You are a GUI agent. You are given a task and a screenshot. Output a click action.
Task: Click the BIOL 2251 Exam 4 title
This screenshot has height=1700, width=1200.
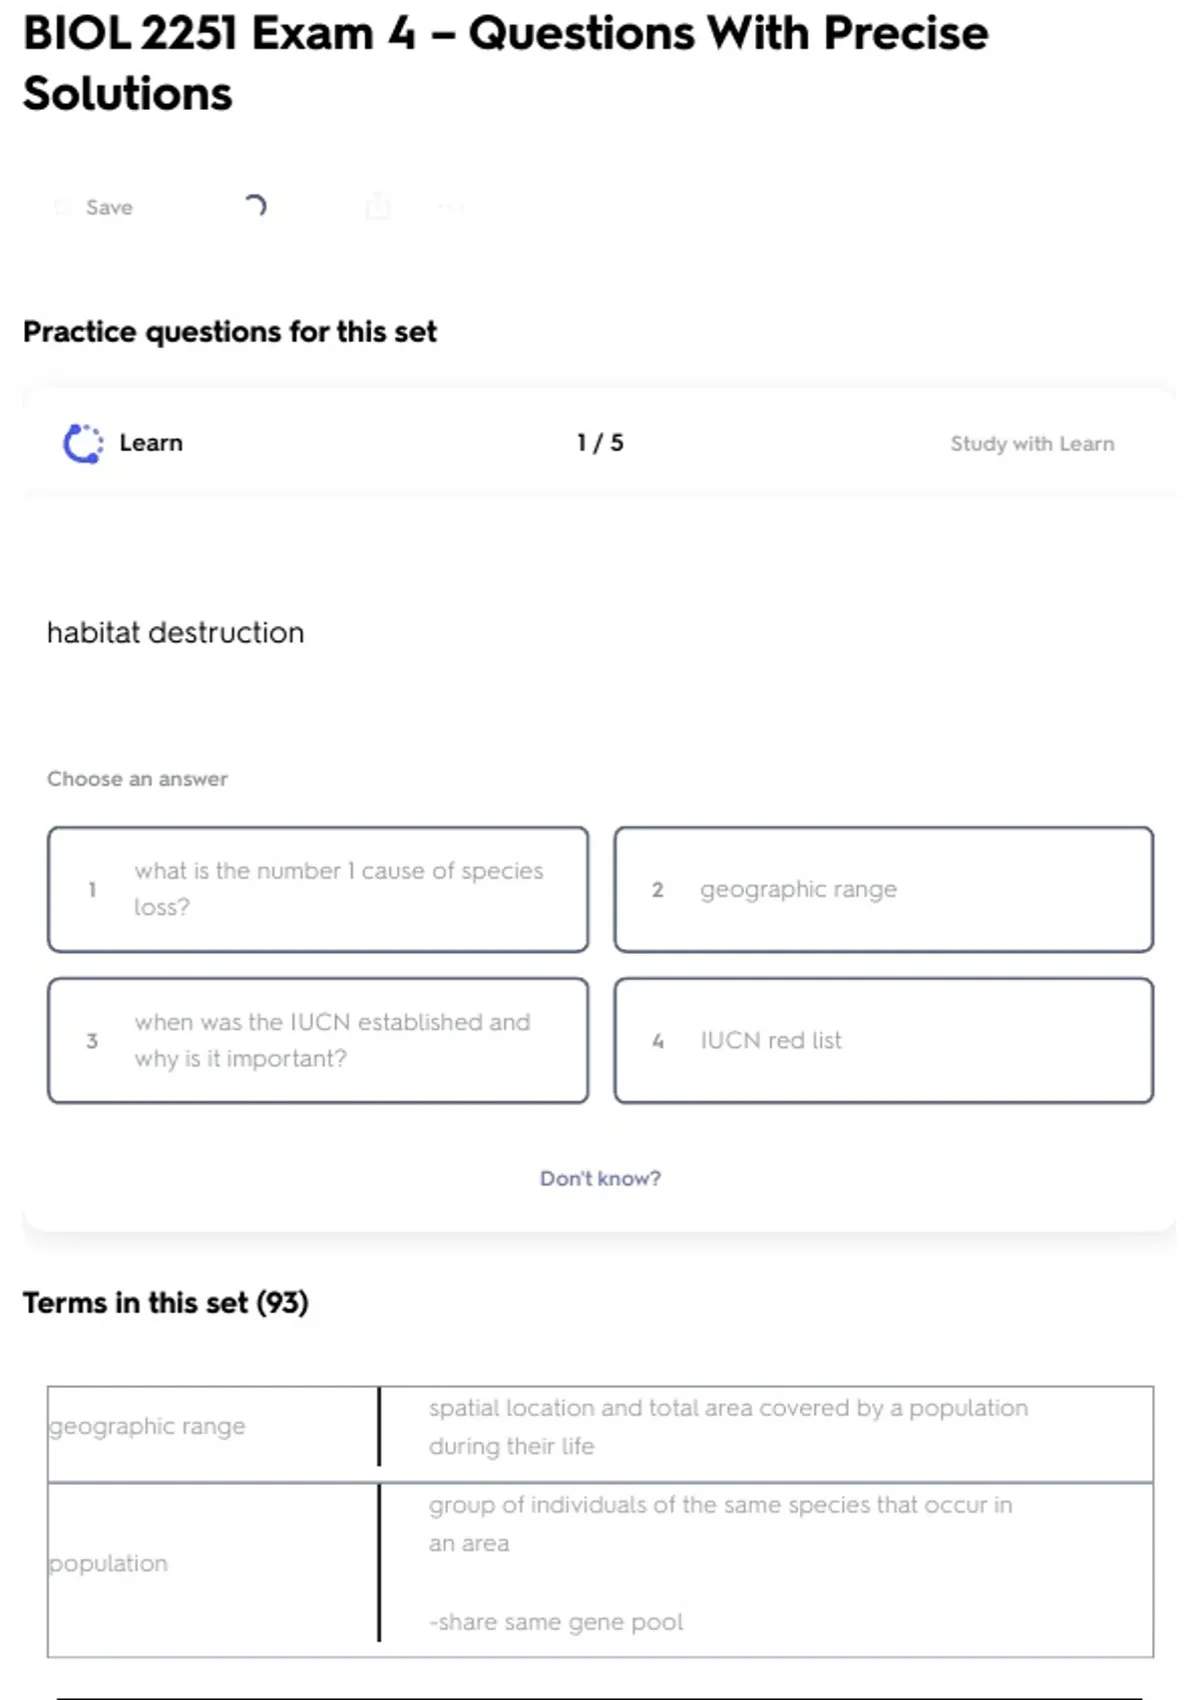click(505, 62)
